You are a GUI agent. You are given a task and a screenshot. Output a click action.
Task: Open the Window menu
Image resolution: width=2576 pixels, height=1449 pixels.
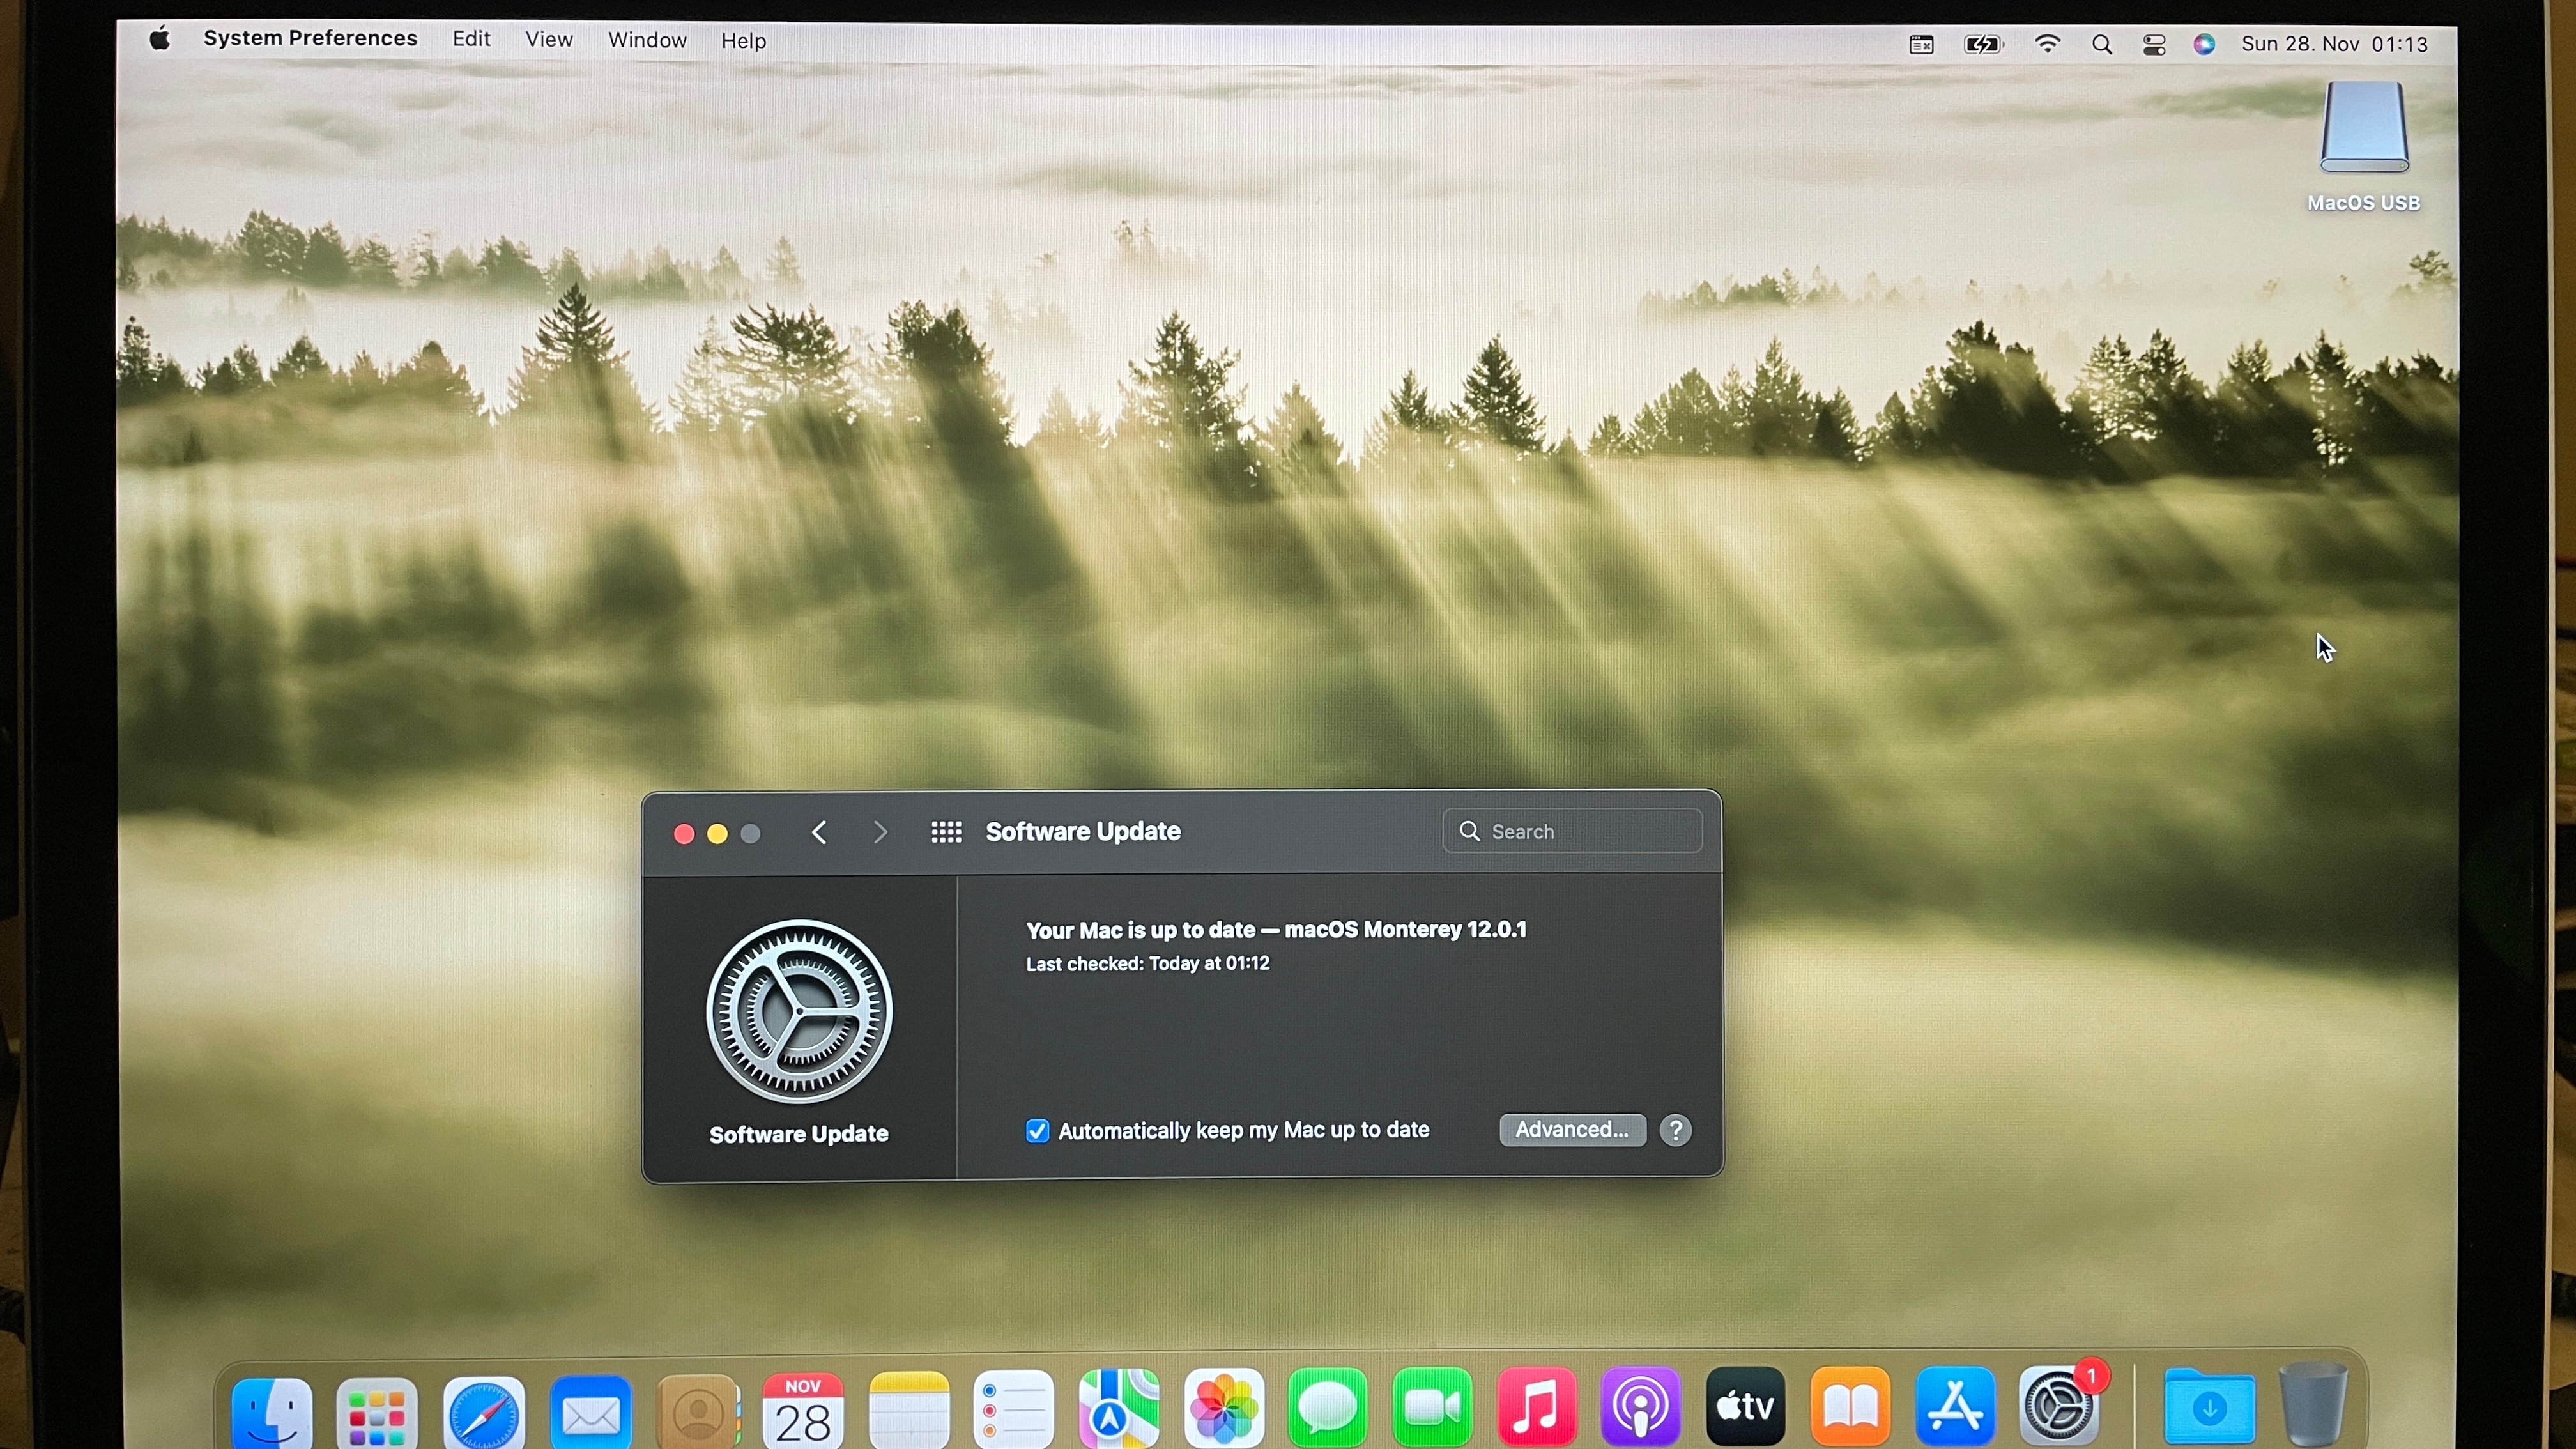[647, 40]
